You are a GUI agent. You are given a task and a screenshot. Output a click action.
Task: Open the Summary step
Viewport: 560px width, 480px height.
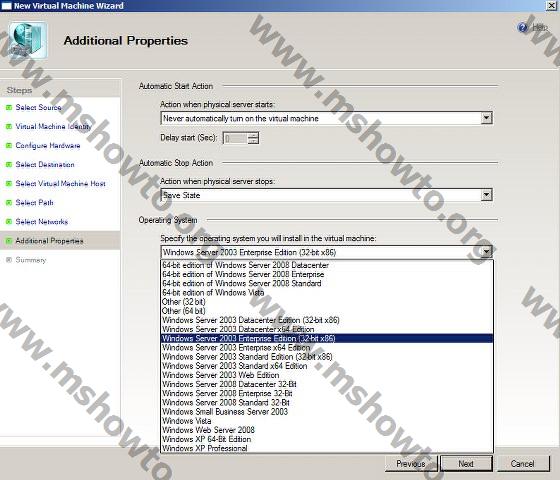click(31, 260)
